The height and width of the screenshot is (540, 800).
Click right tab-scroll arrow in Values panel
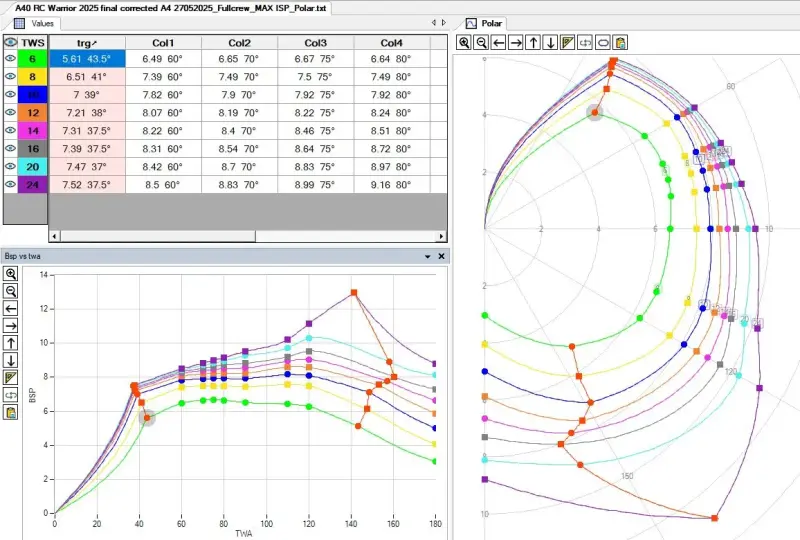(x=443, y=22)
